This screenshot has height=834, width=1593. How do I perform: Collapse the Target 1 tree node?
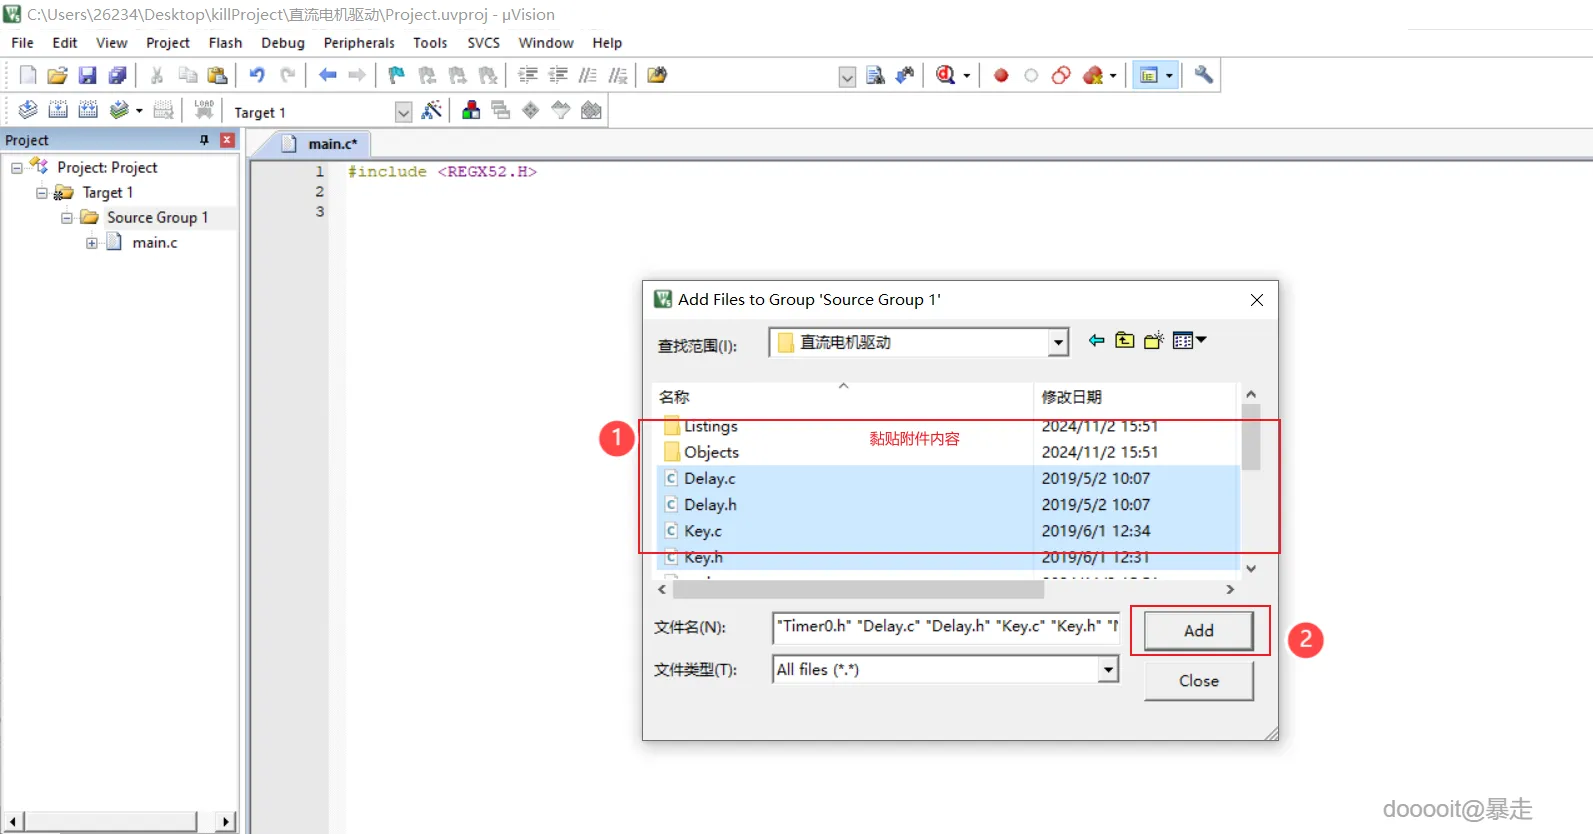(42, 193)
